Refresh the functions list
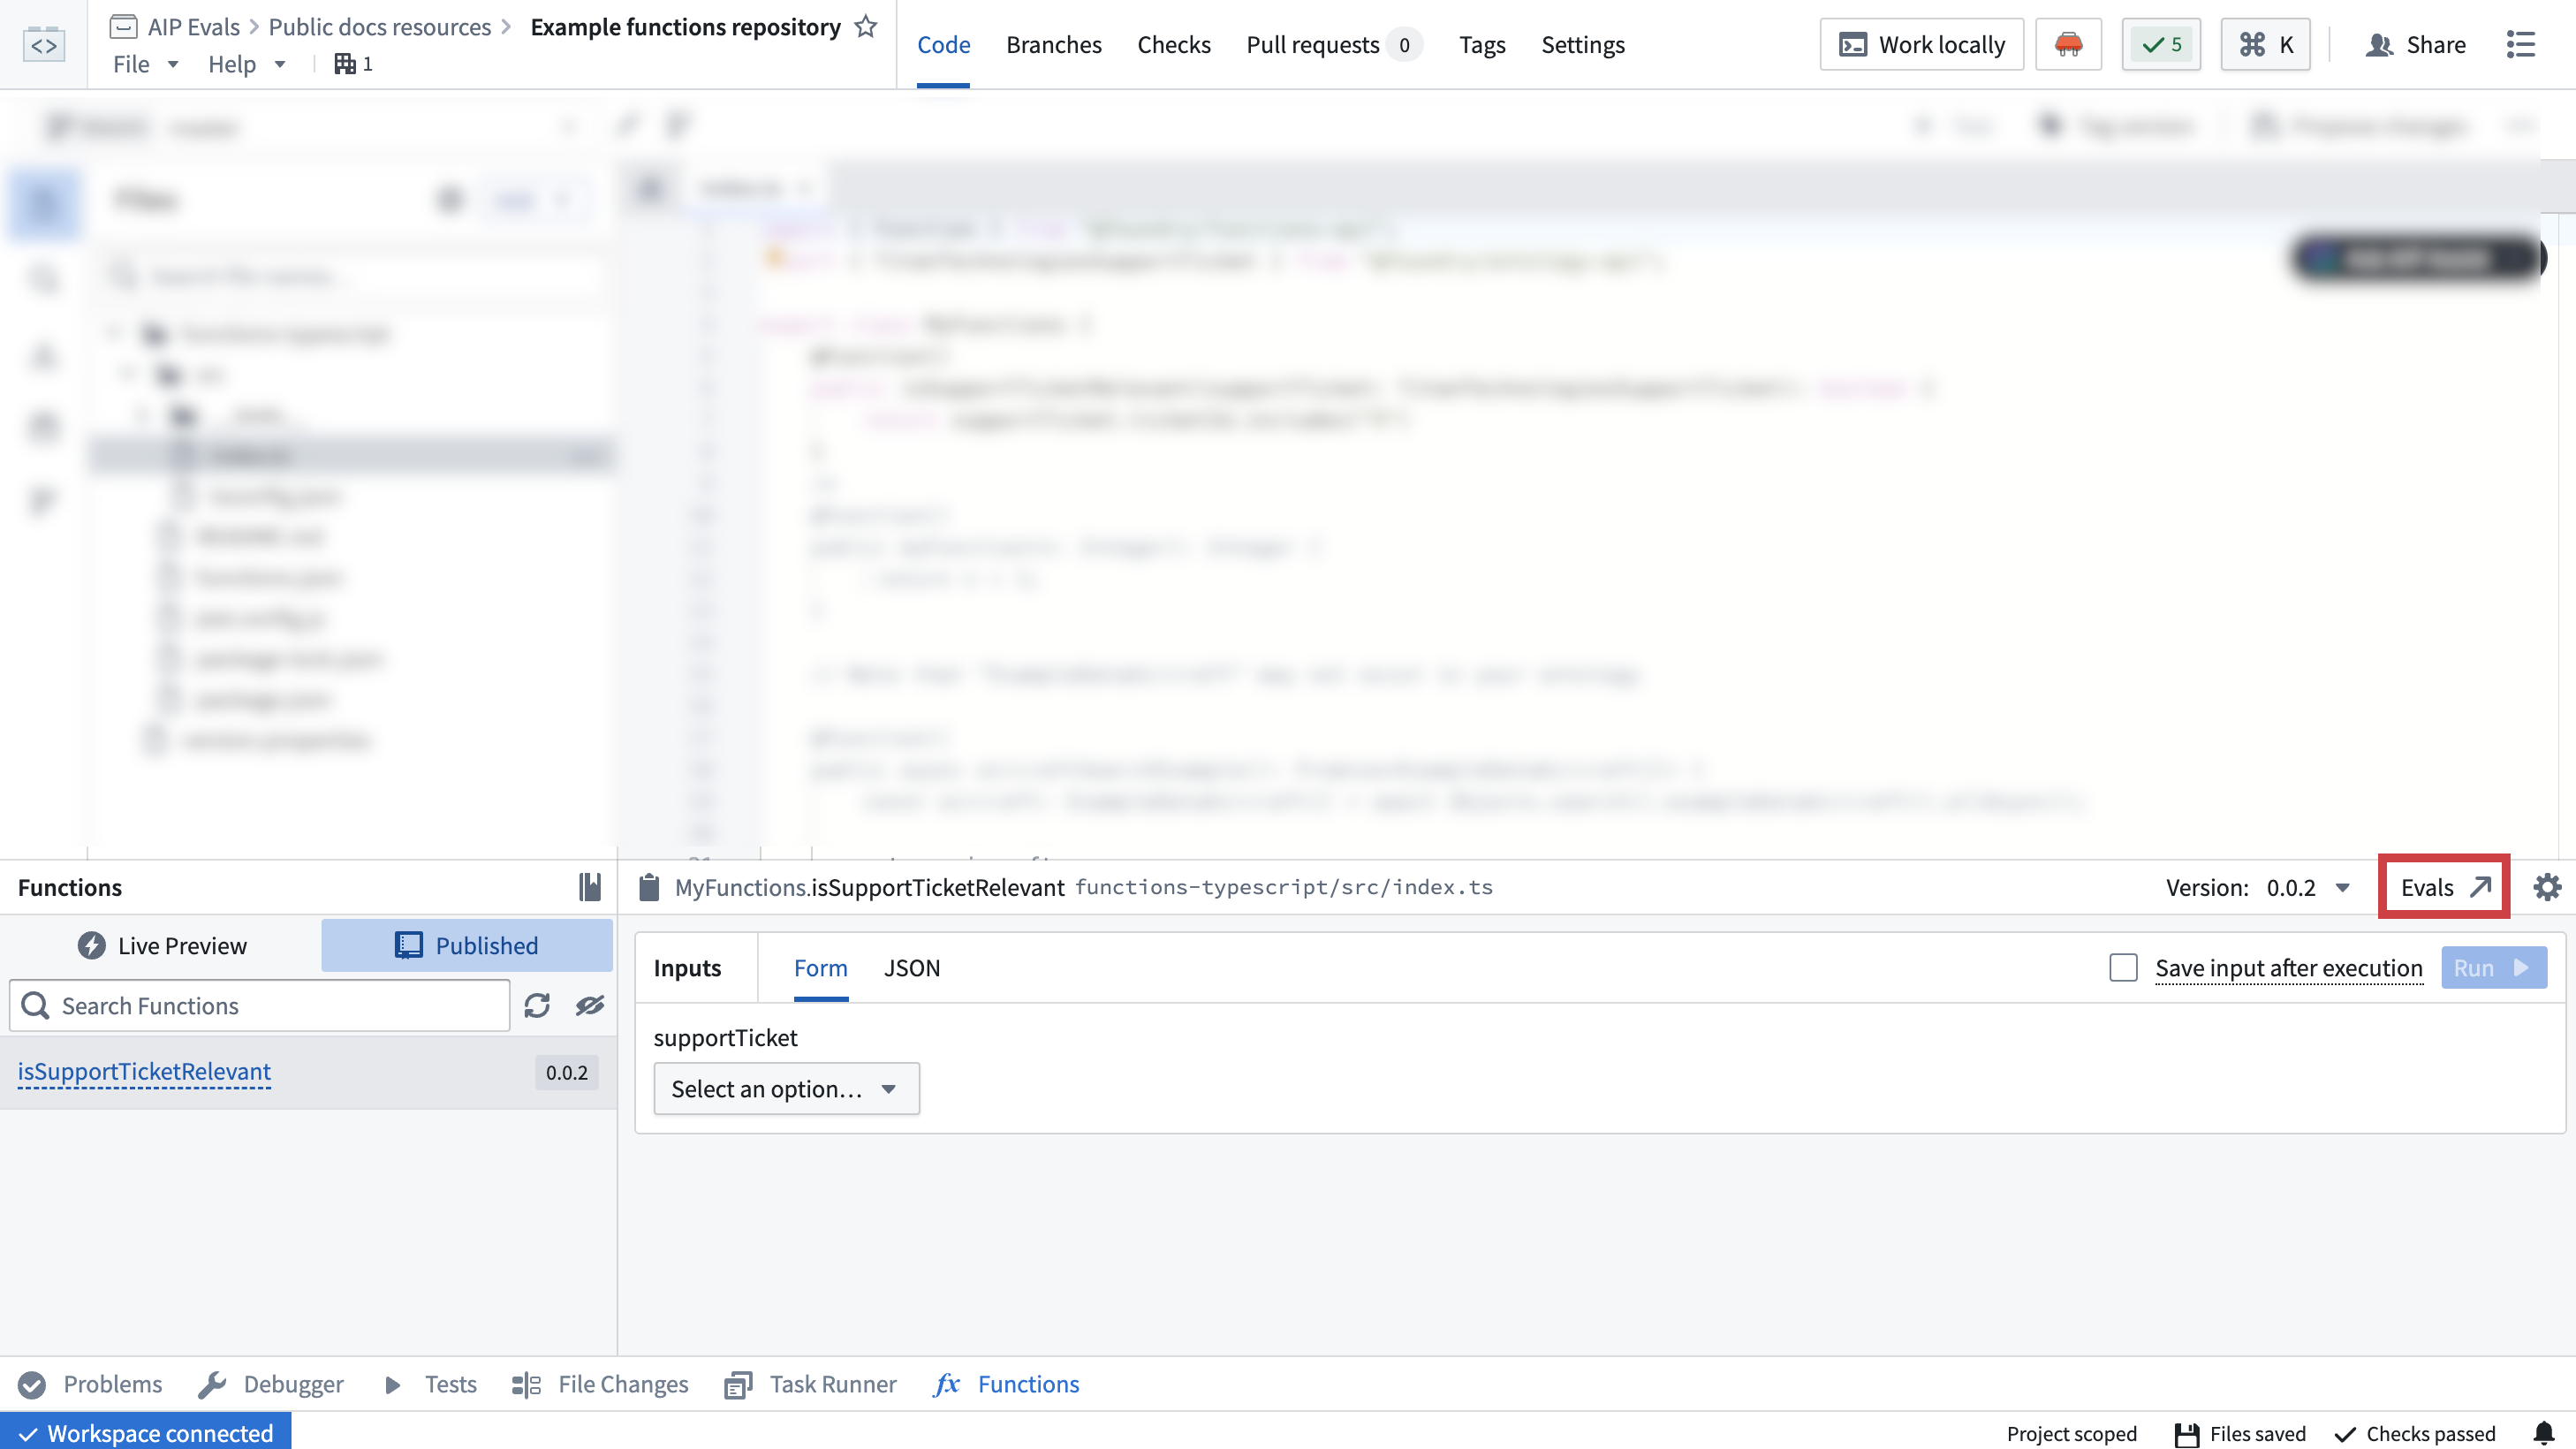The image size is (2576, 1449). coord(537,1005)
